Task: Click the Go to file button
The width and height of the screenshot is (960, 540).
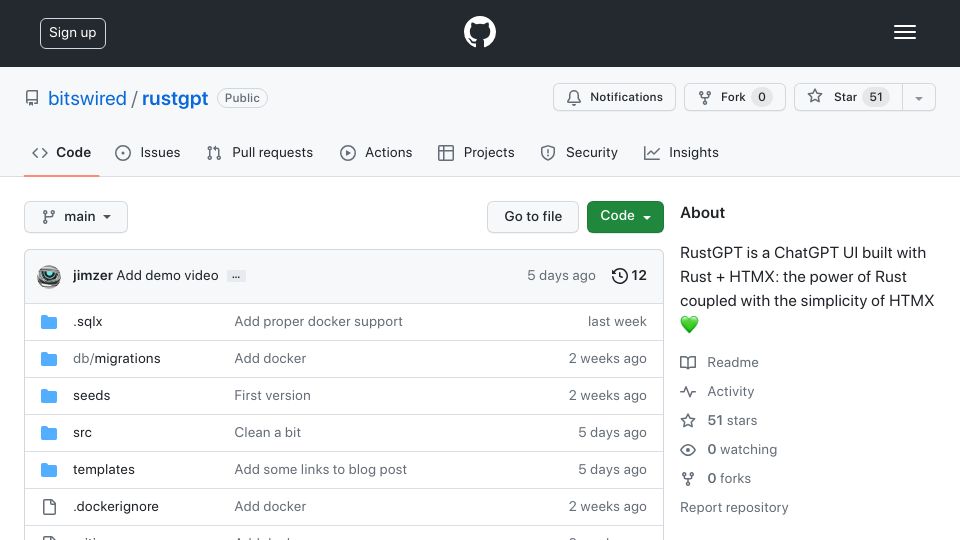Action: pyautogui.click(x=533, y=217)
